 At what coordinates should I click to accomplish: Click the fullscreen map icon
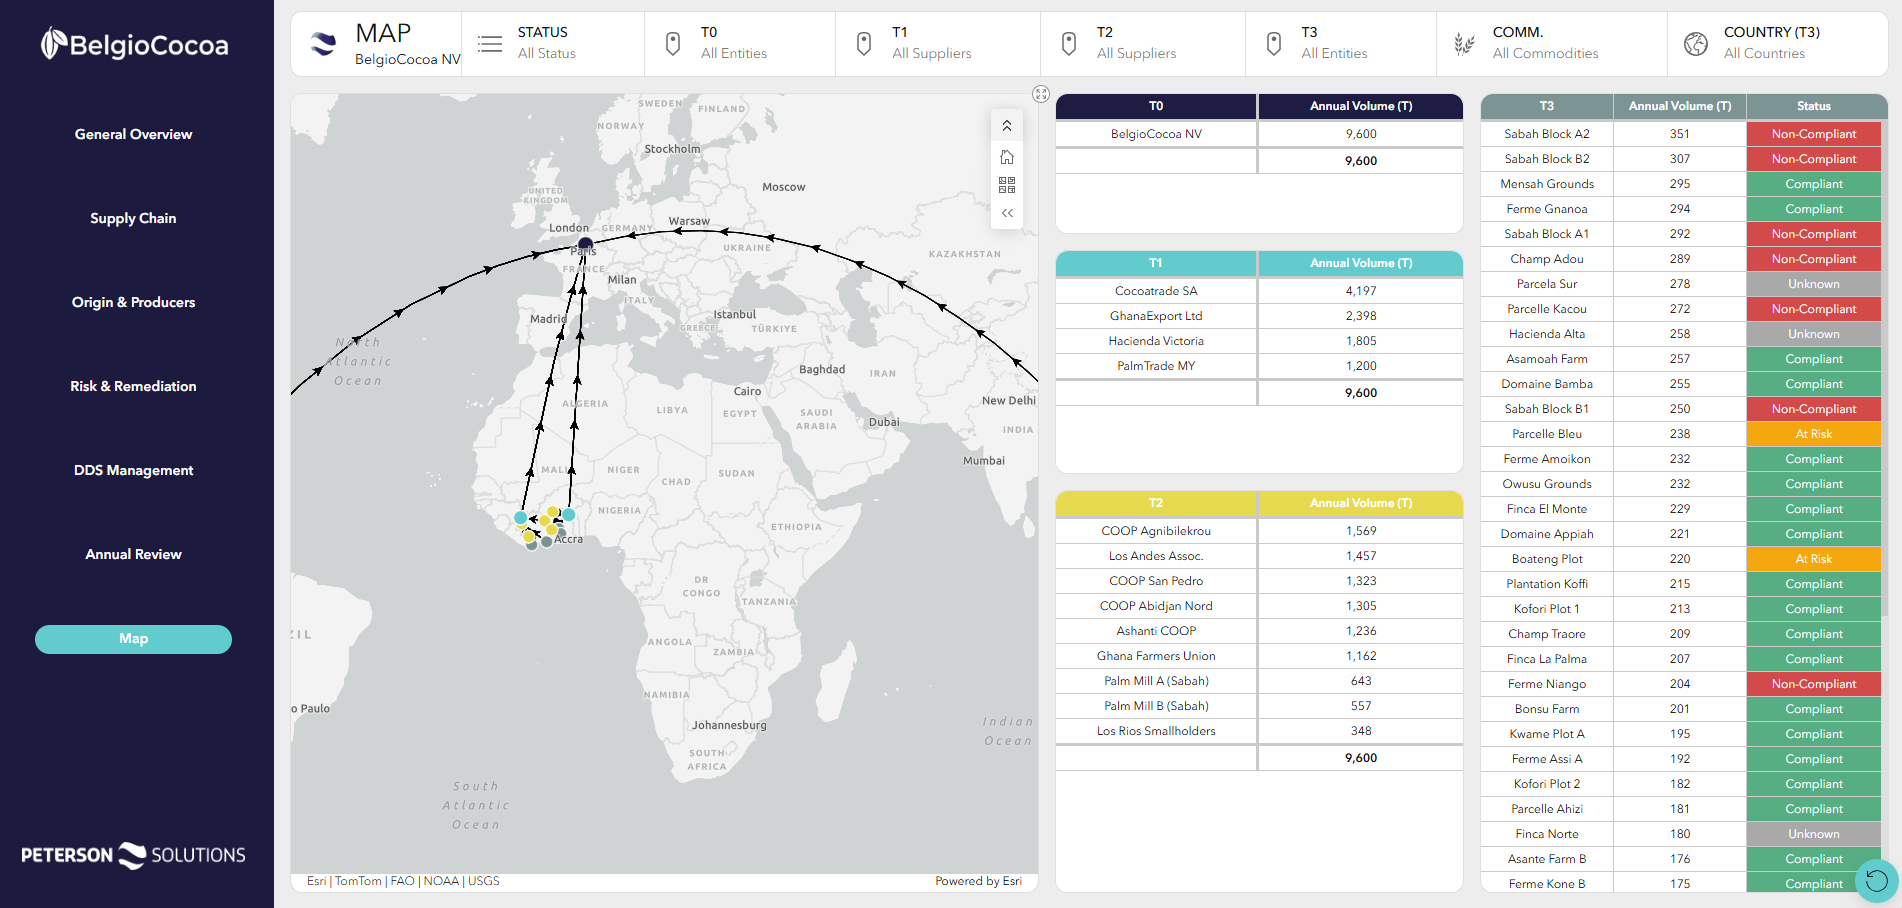[x=1041, y=94]
